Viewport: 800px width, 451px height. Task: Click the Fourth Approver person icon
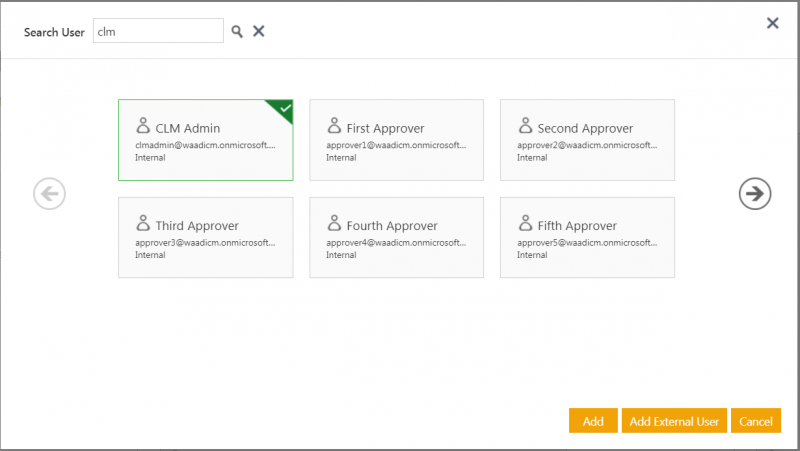(334, 224)
